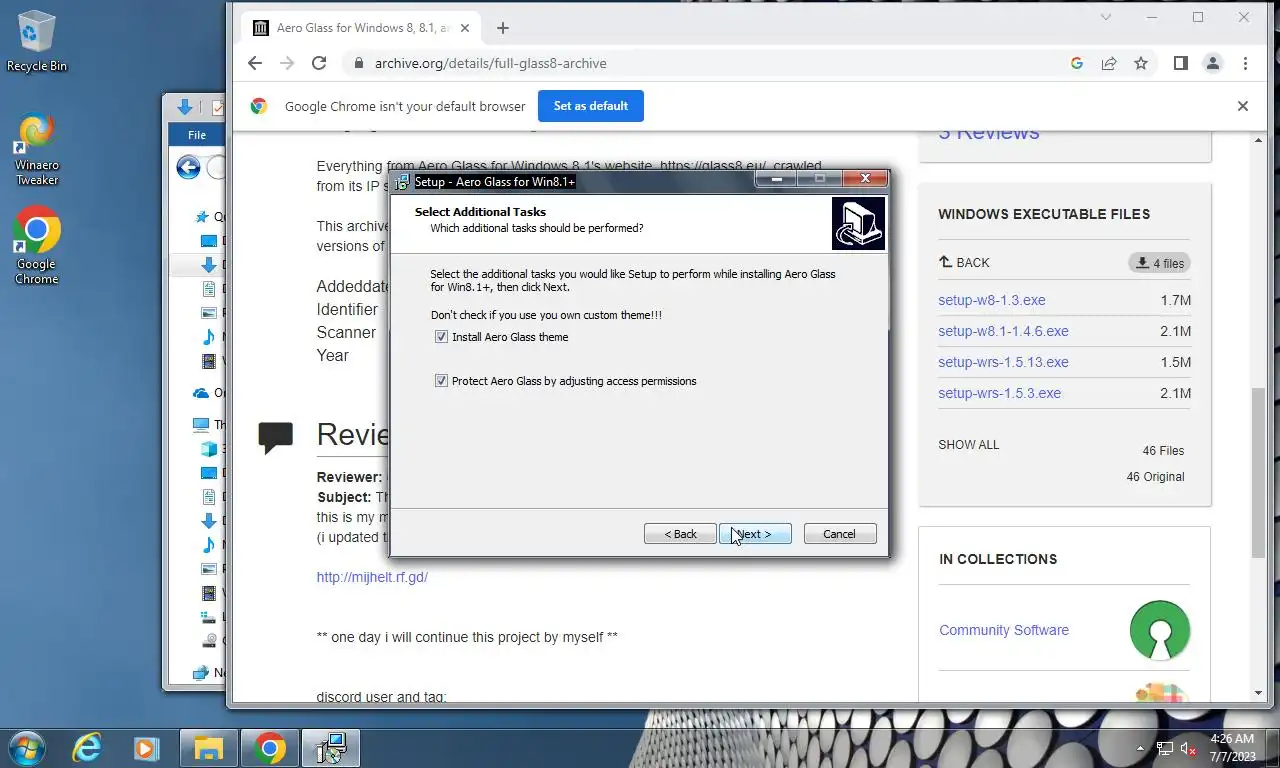This screenshot has width=1280, height=768.
Task: Click the Quick access star in Explorer
Action: point(204,216)
